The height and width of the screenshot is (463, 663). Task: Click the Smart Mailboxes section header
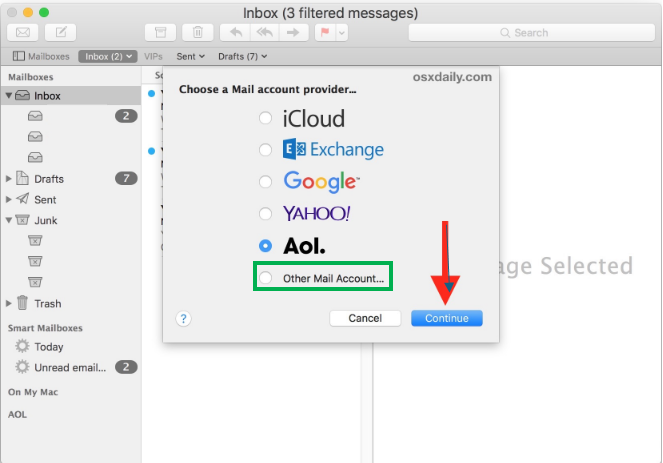pos(45,328)
